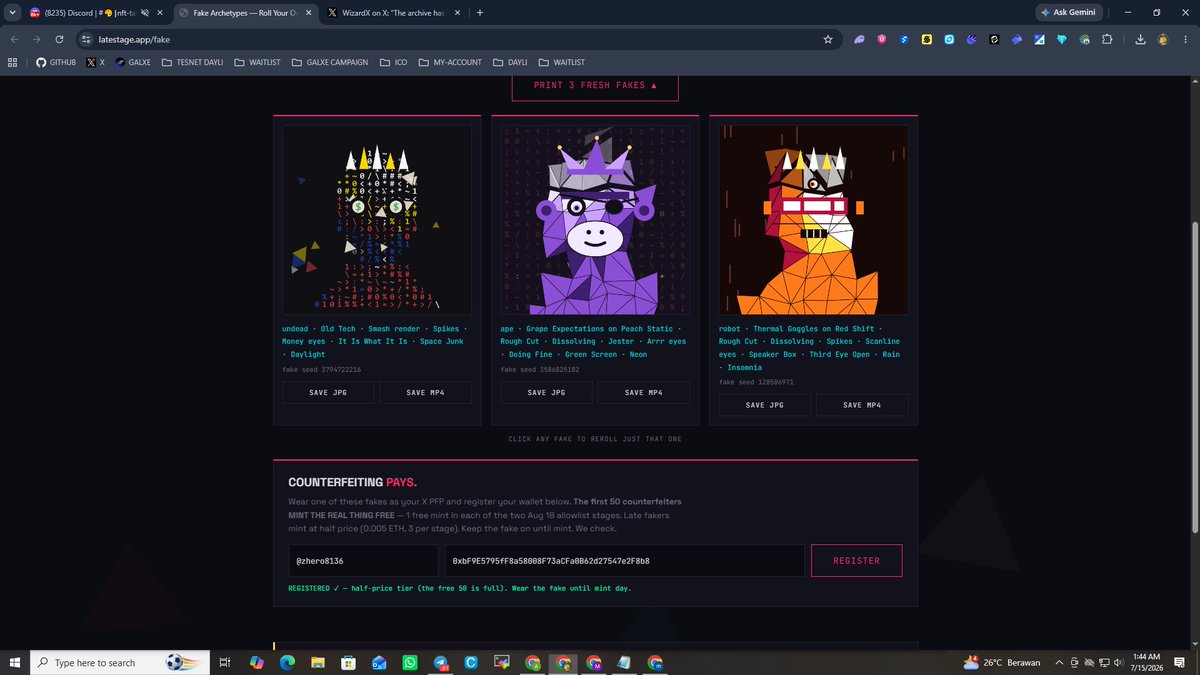Open Microsoft Store from taskbar
1200x675 pixels.
click(348, 662)
